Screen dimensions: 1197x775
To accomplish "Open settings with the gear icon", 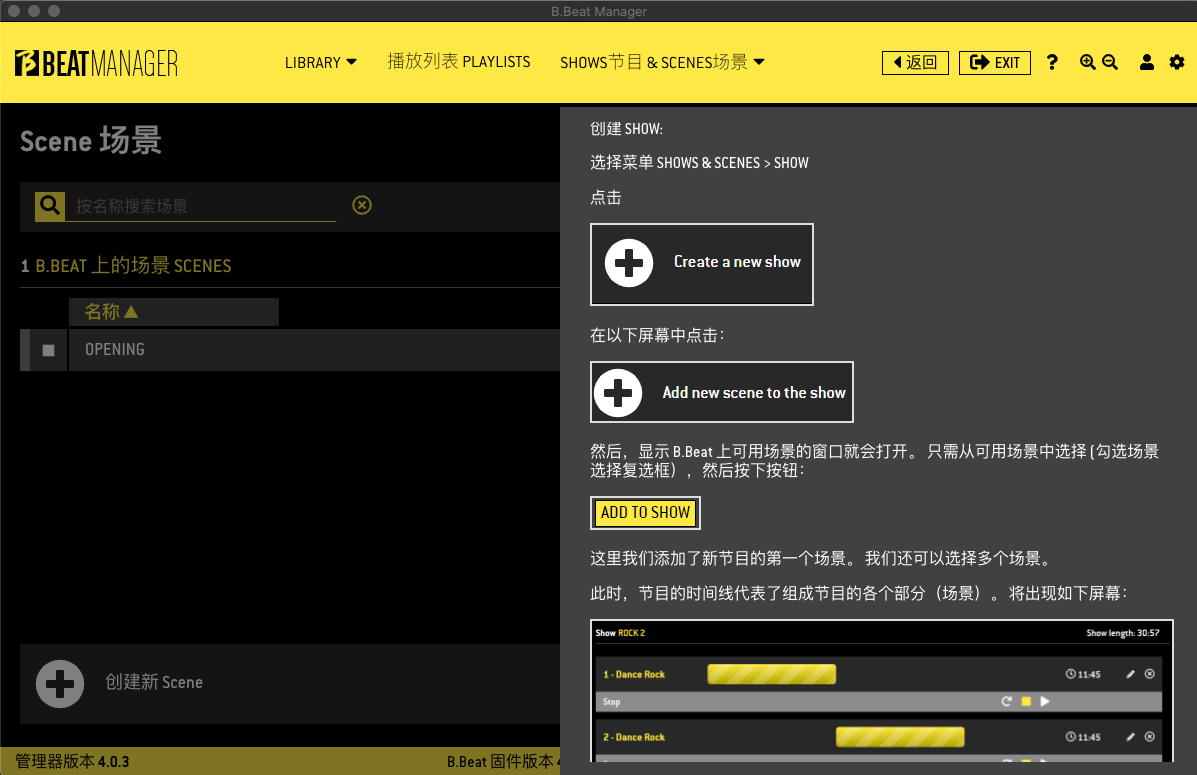I will point(1177,63).
